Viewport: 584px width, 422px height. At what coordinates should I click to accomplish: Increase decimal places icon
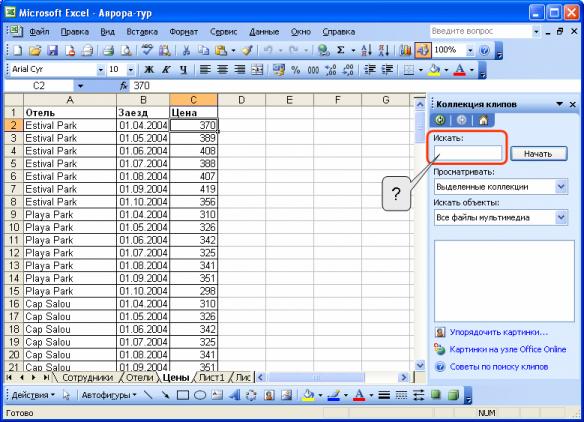point(331,70)
